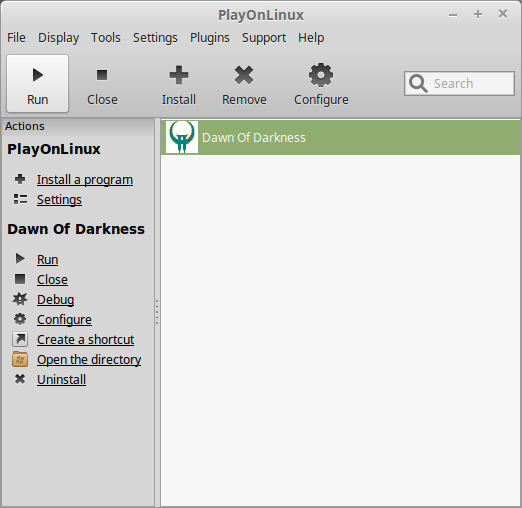Minimize the PlayOnLinux window
This screenshot has width=522, height=508.
[453, 15]
